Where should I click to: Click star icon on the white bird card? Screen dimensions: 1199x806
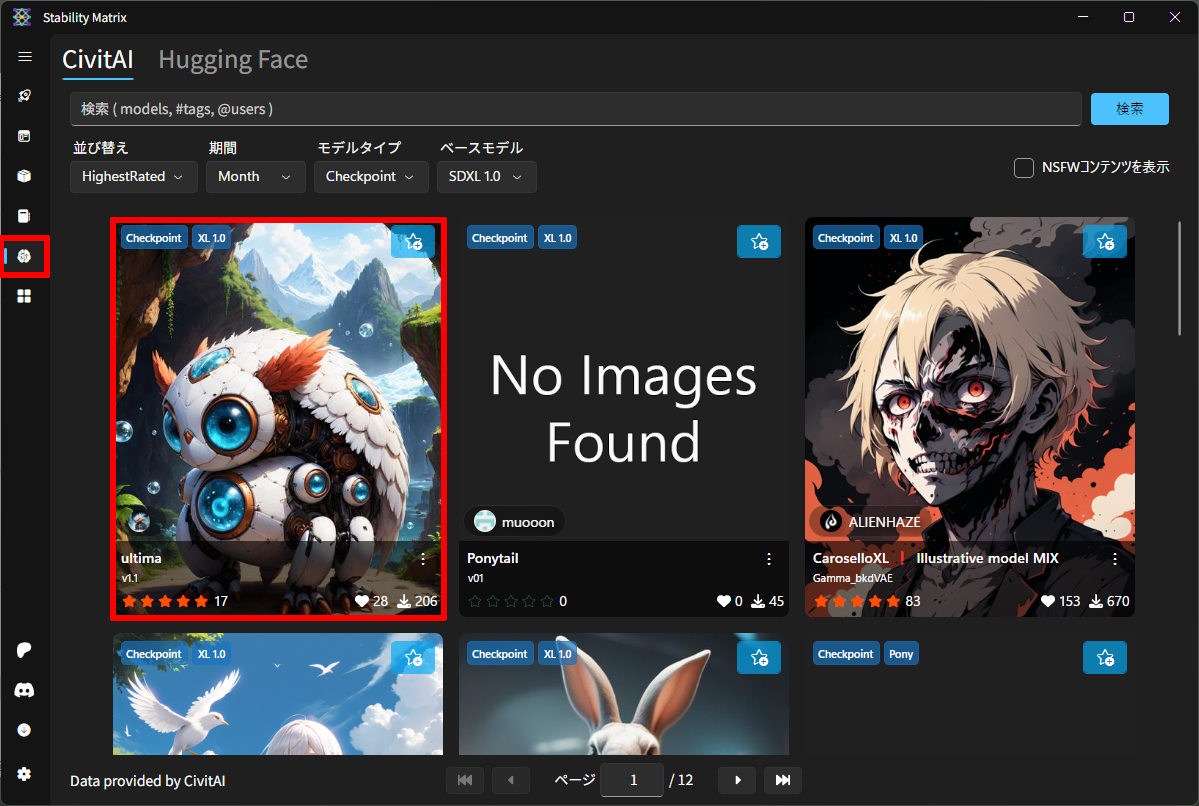pos(414,658)
